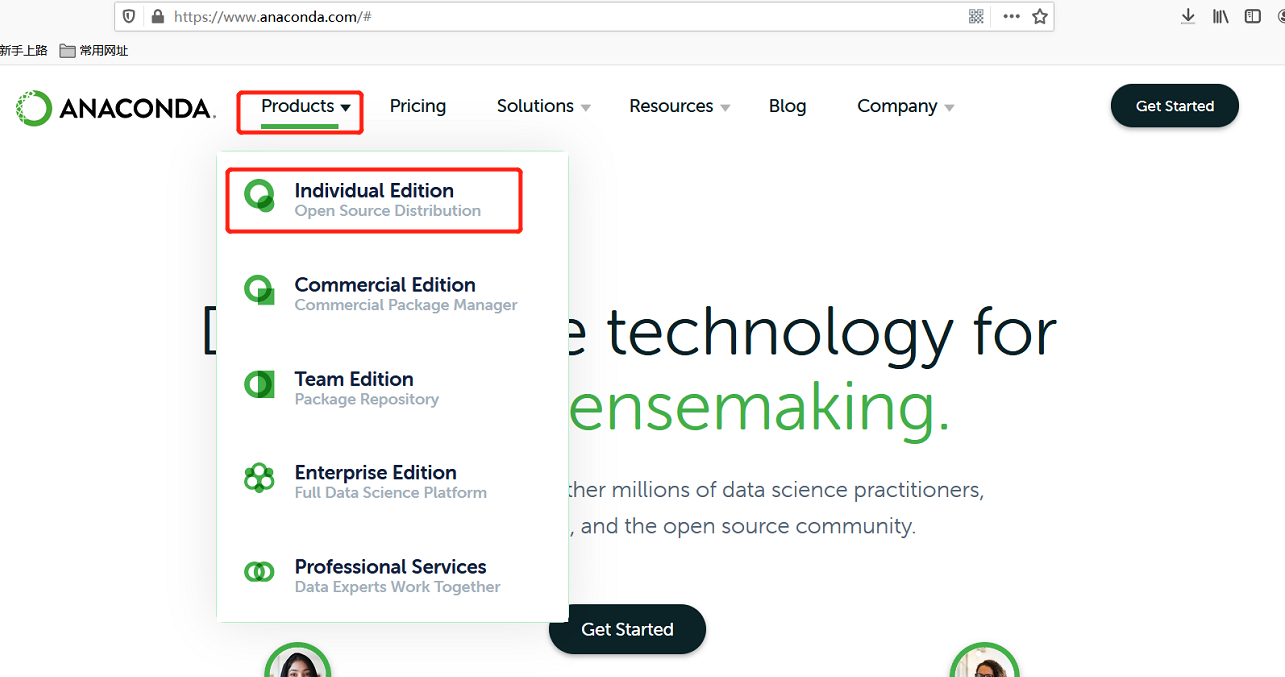Image resolution: width=1285 pixels, height=677 pixels.
Task: Open the 新手上路 bookmark
Action: [x=24, y=50]
